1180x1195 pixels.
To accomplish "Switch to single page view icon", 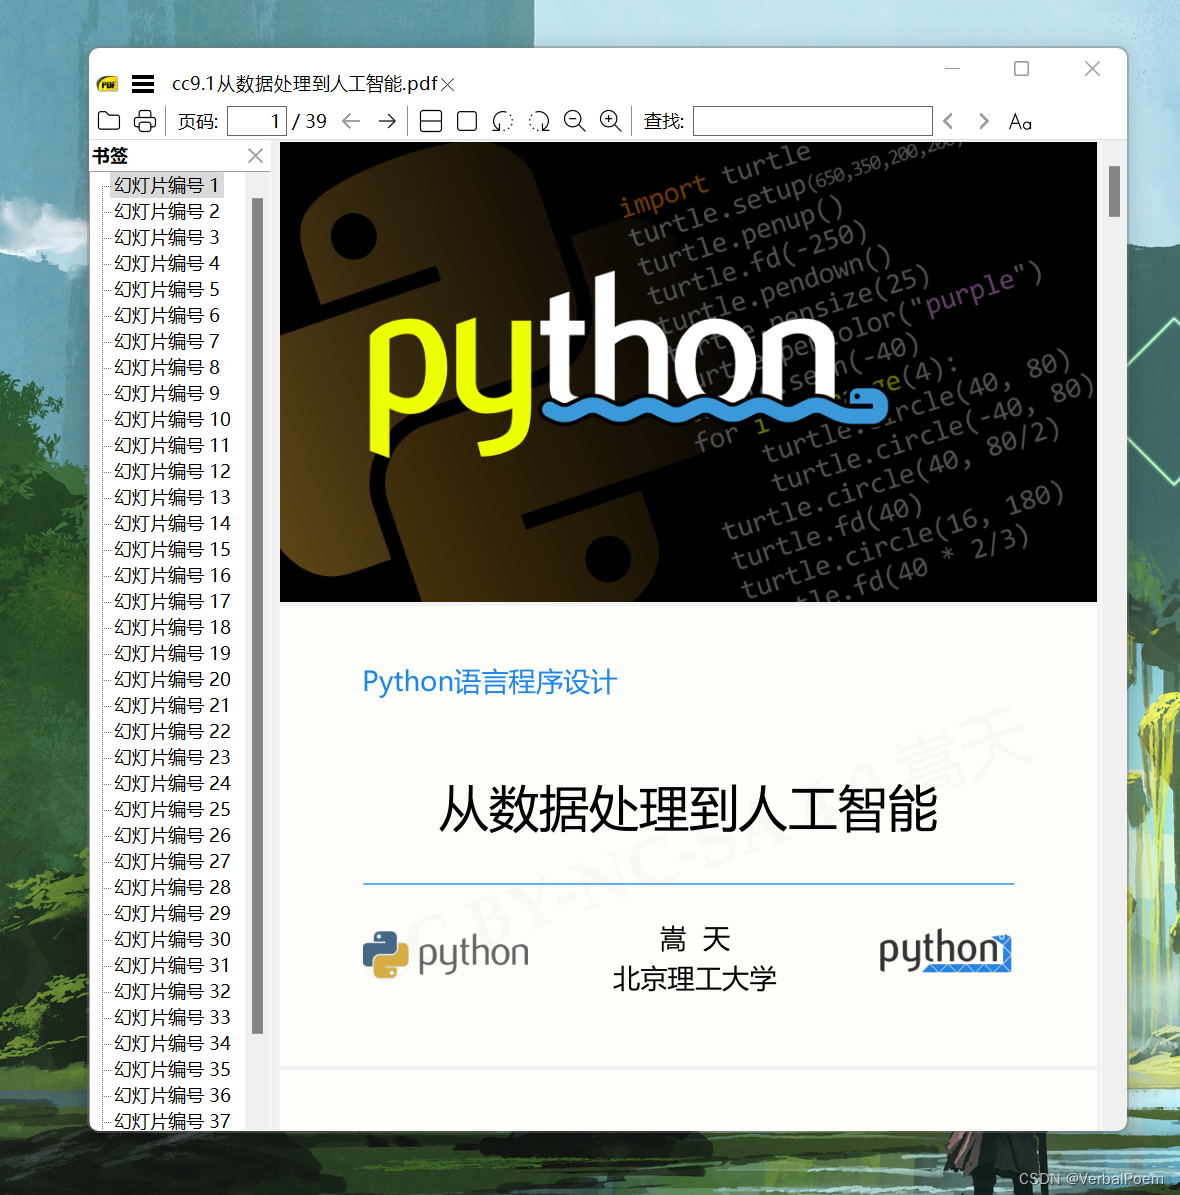I will 467,121.
